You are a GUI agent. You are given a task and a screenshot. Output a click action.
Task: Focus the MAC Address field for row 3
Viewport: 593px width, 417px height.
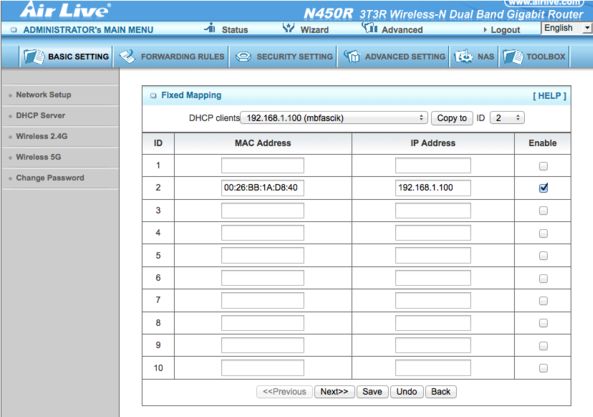(x=262, y=211)
